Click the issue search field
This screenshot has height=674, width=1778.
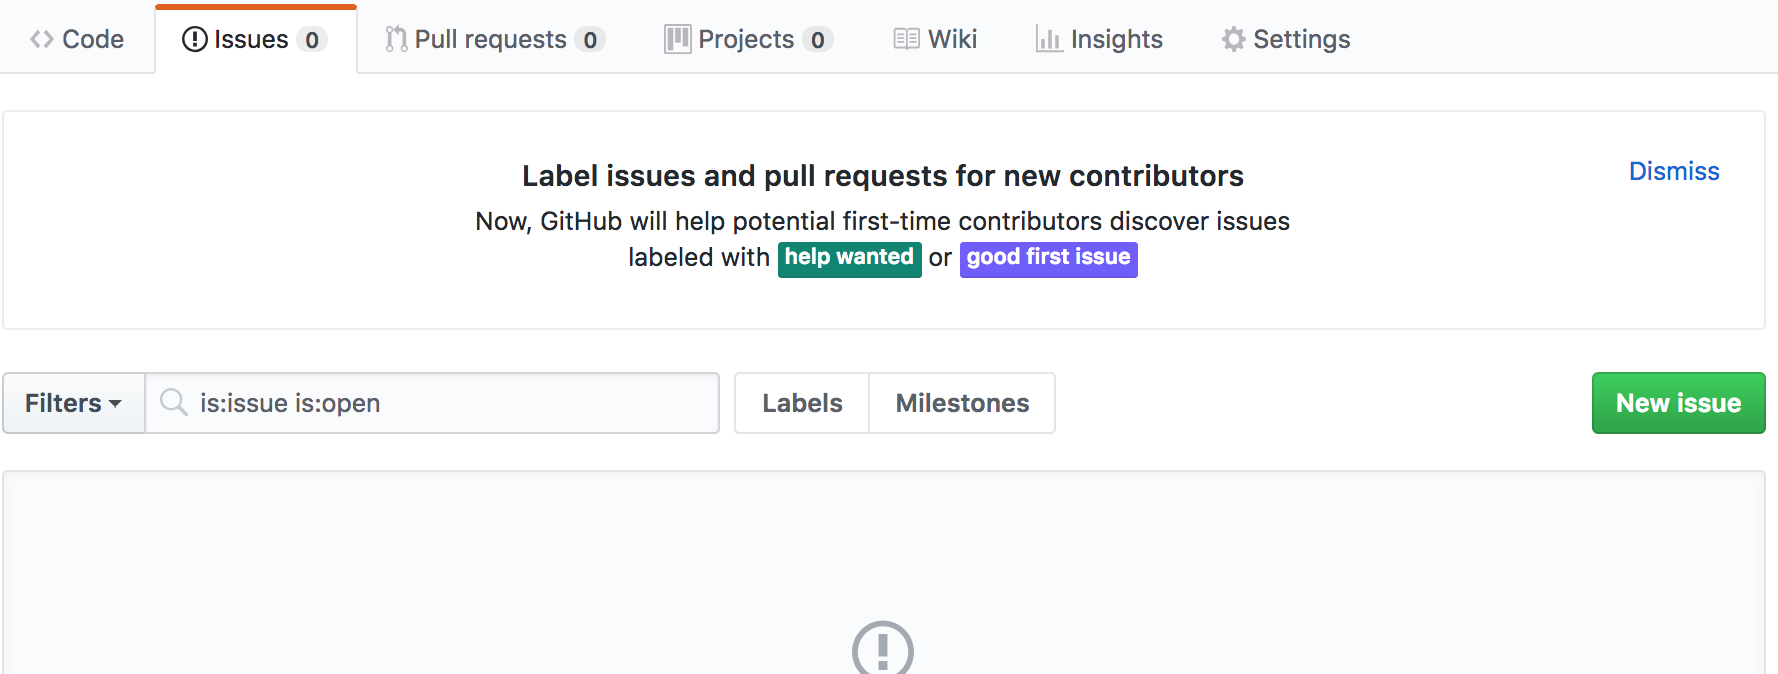coord(432,403)
